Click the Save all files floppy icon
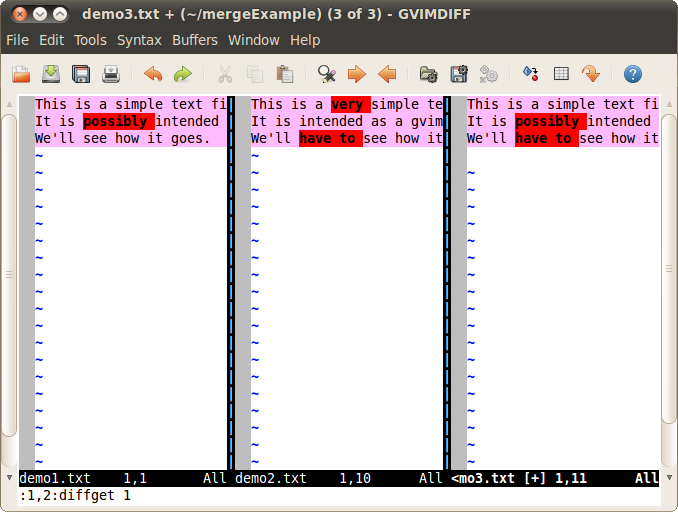The height and width of the screenshot is (512, 678). click(81, 74)
